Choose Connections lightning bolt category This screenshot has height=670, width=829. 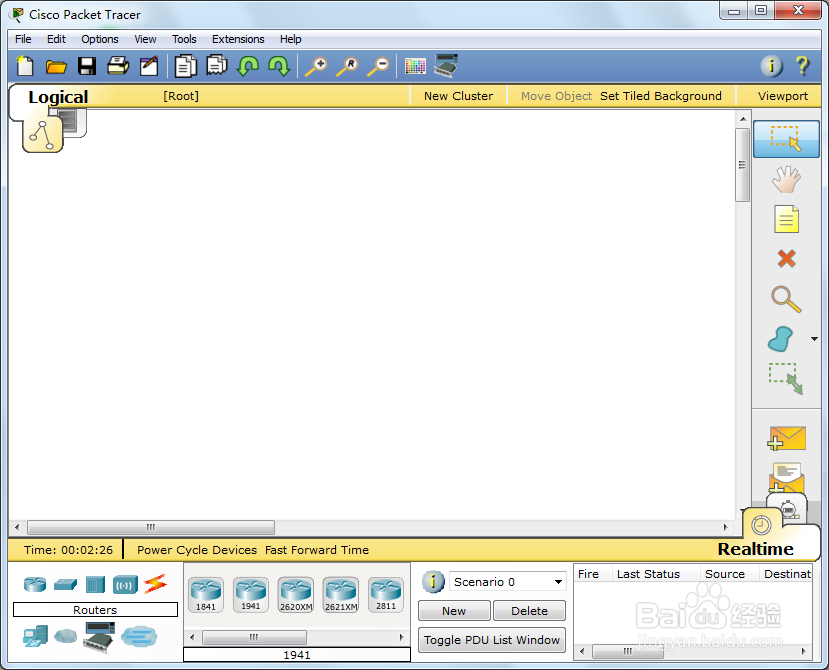155,584
